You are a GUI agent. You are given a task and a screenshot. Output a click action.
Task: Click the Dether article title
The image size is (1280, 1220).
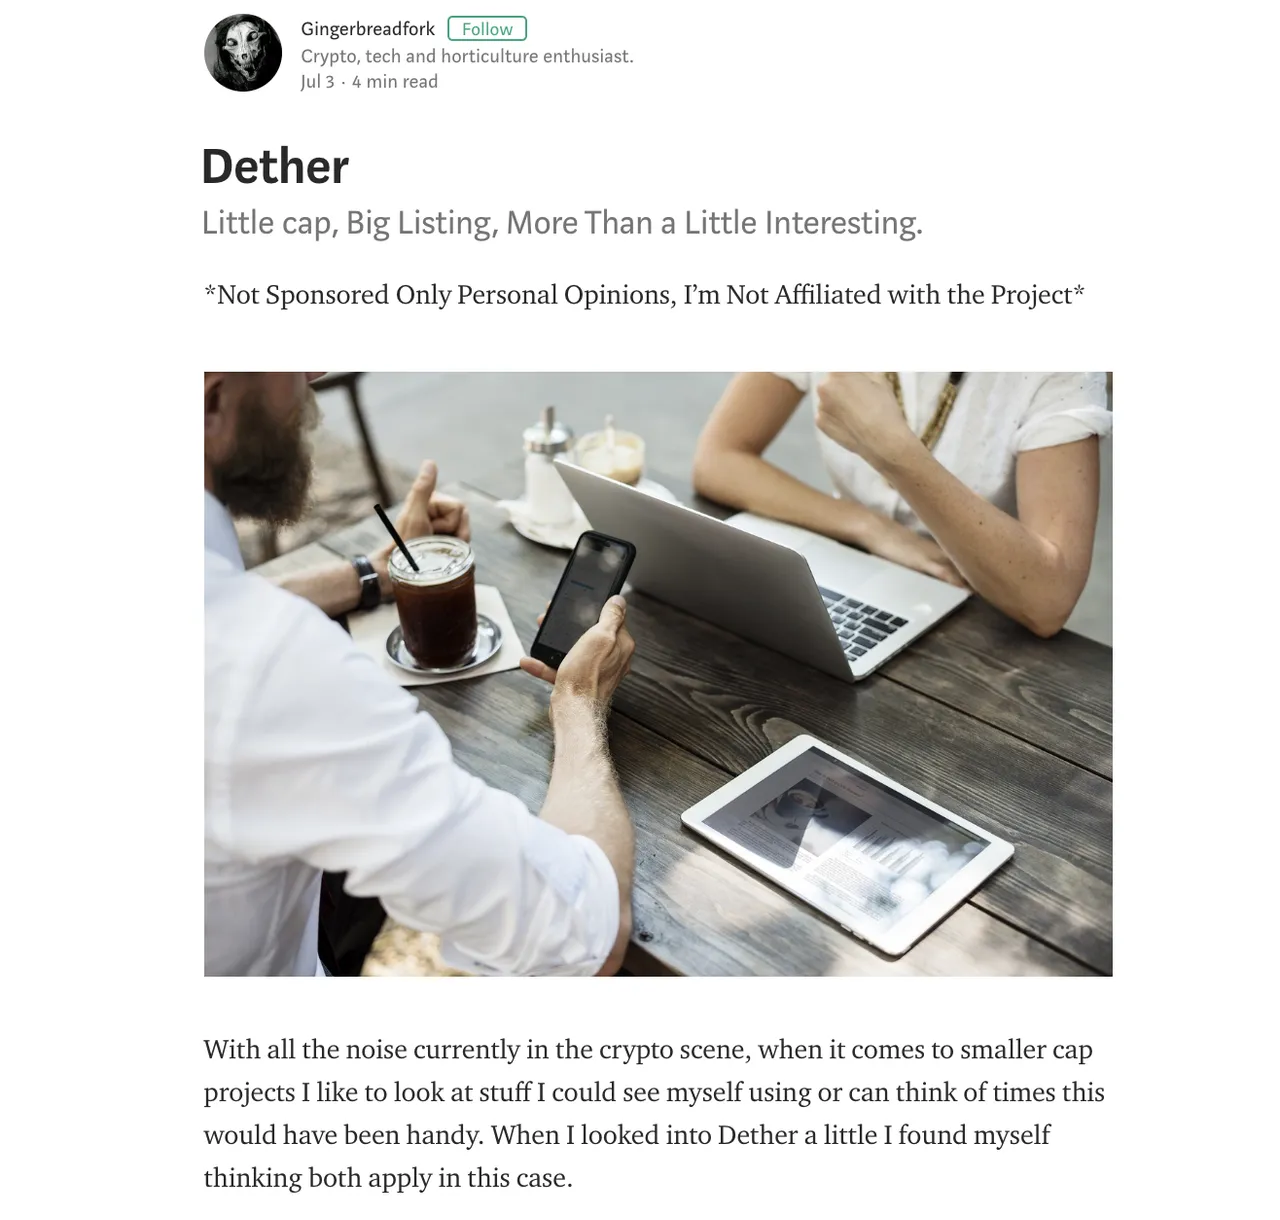275,166
